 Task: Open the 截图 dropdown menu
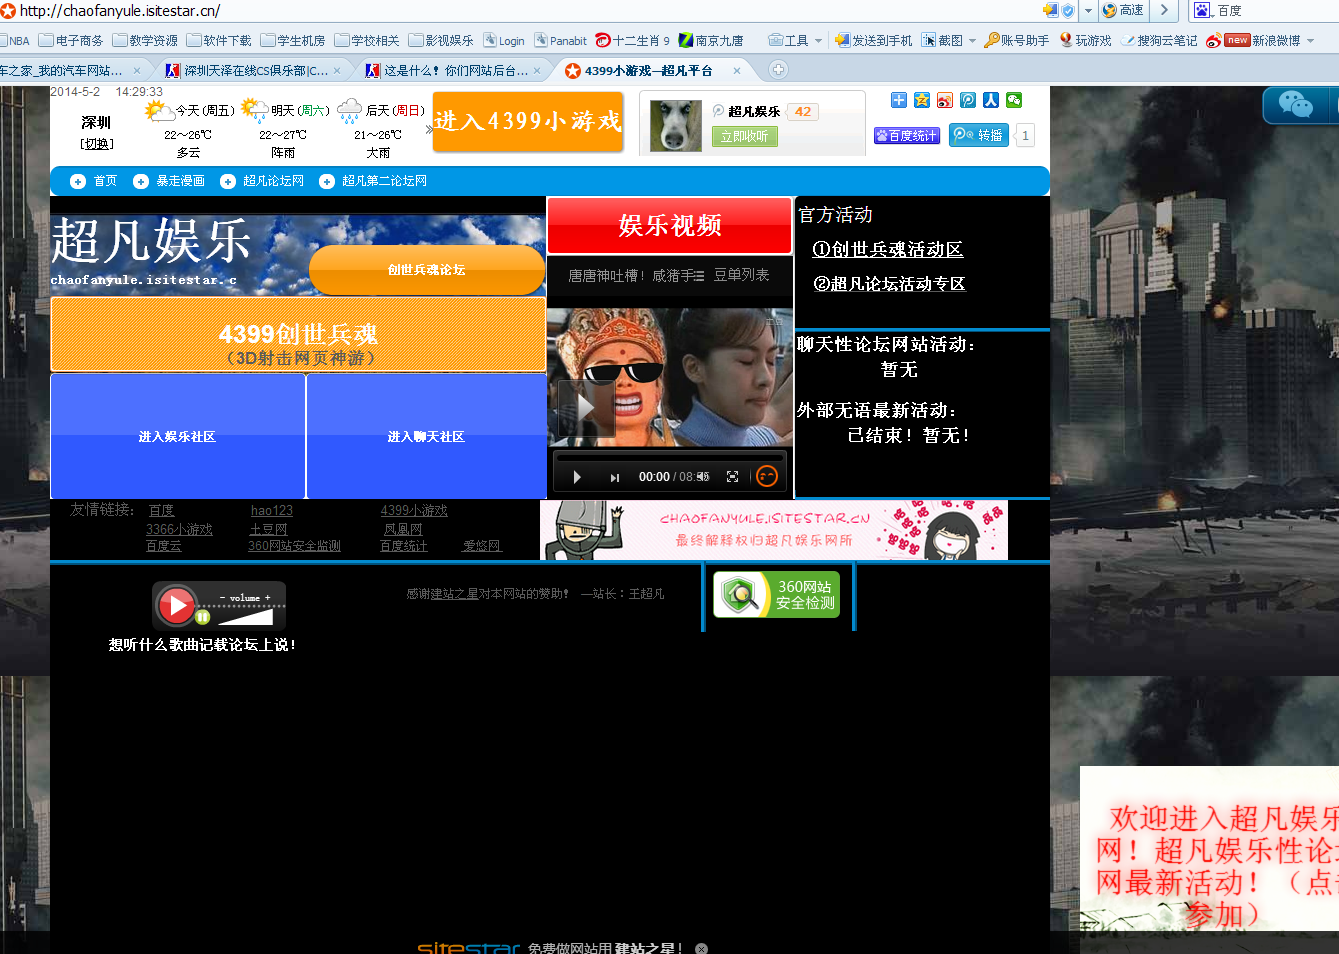(x=970, y=40)
